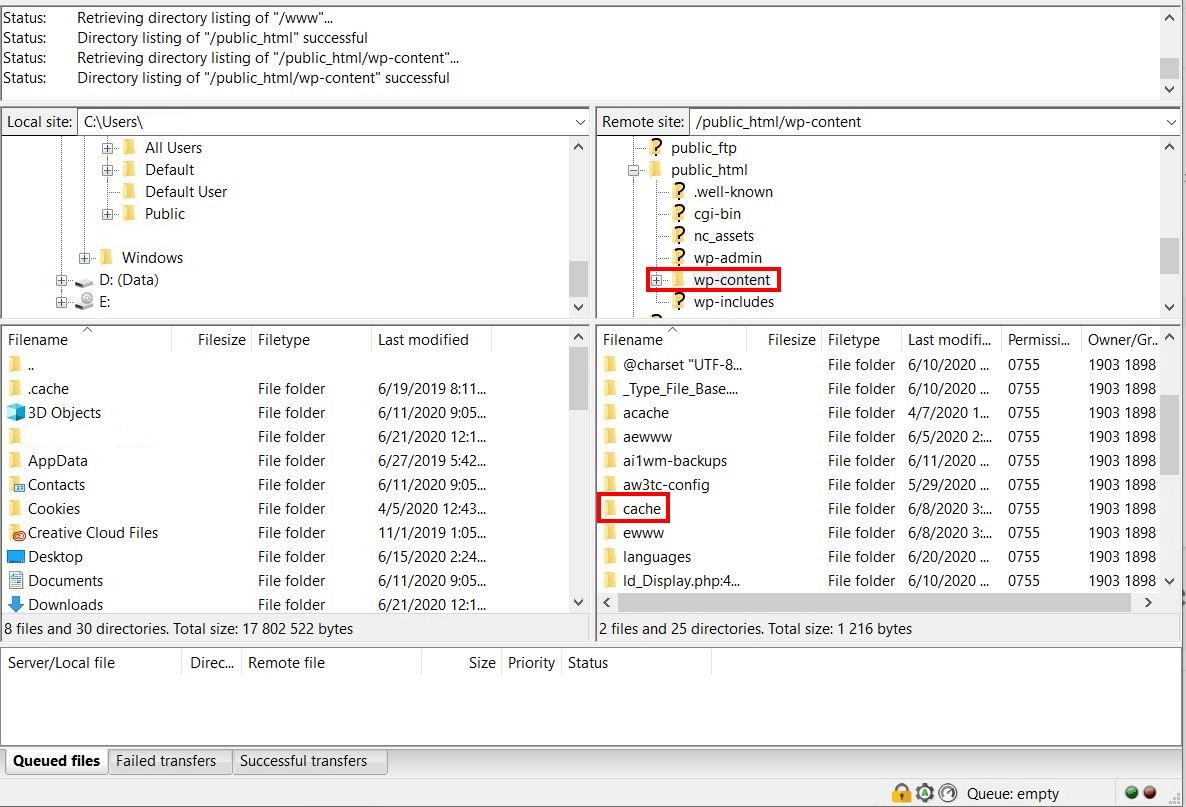Image resolution: width=1186 pixels, height=807 pixels.
Task: Select the Creative Cloud Files folder icon
Action: click(16, 533)
